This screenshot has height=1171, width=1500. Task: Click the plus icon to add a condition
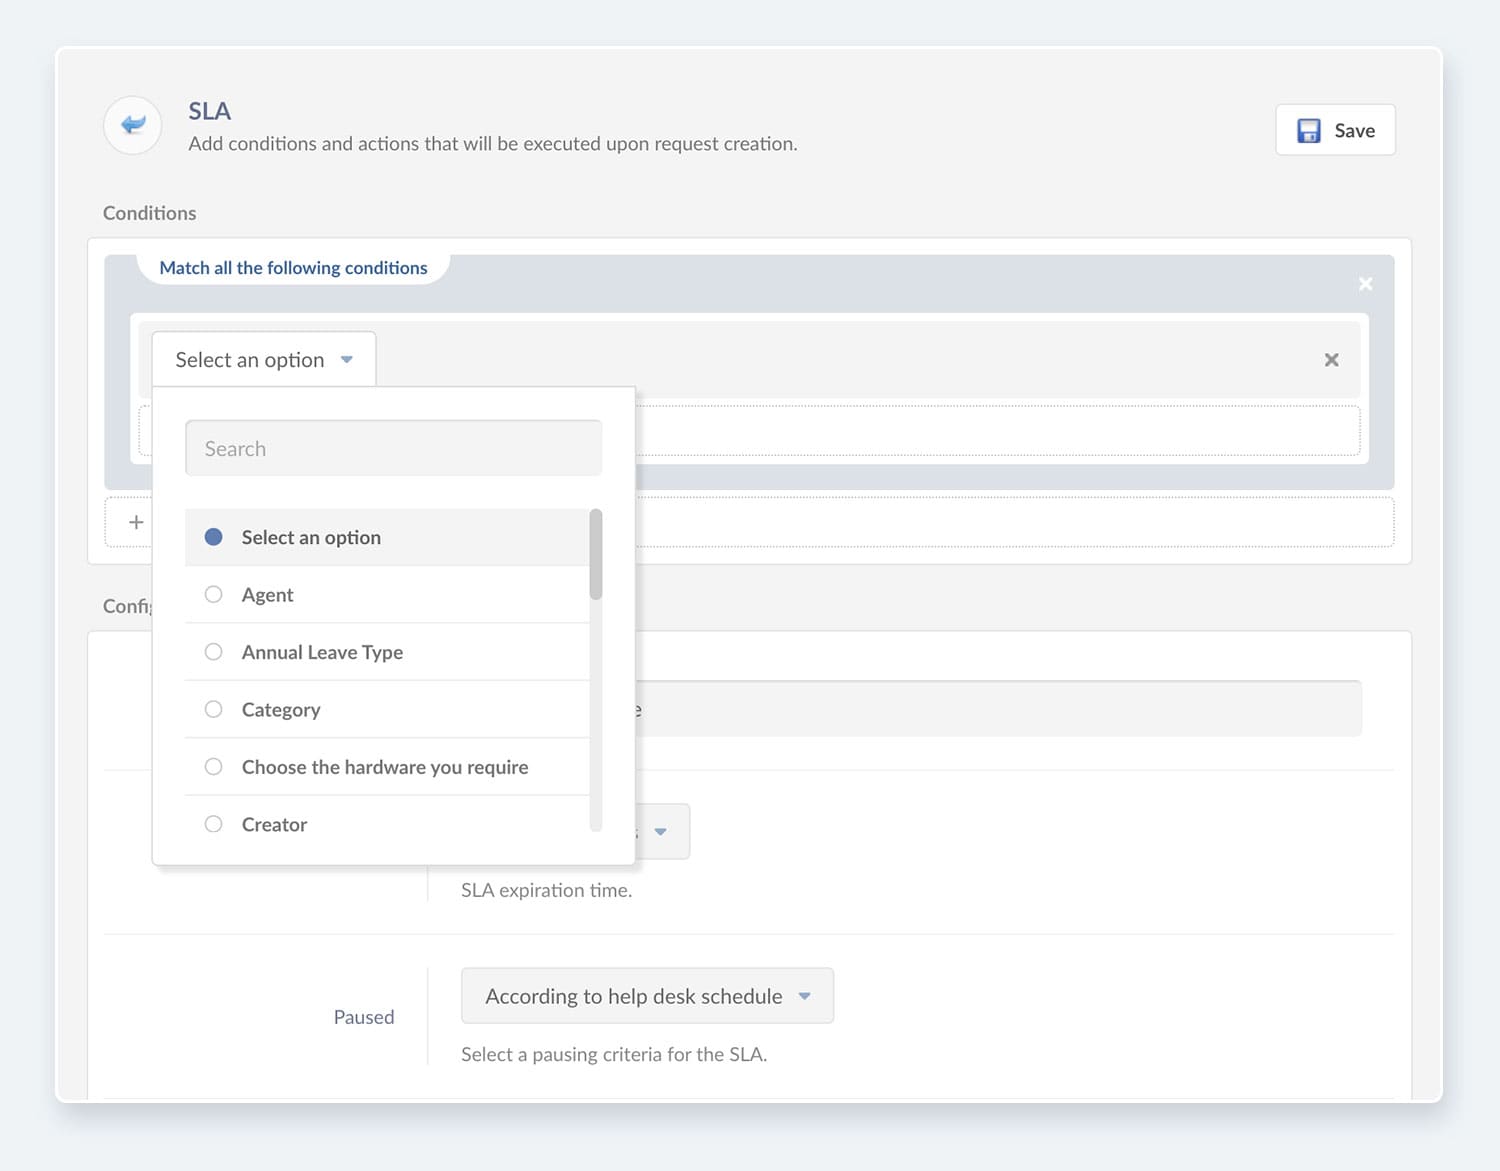(134, 521)
